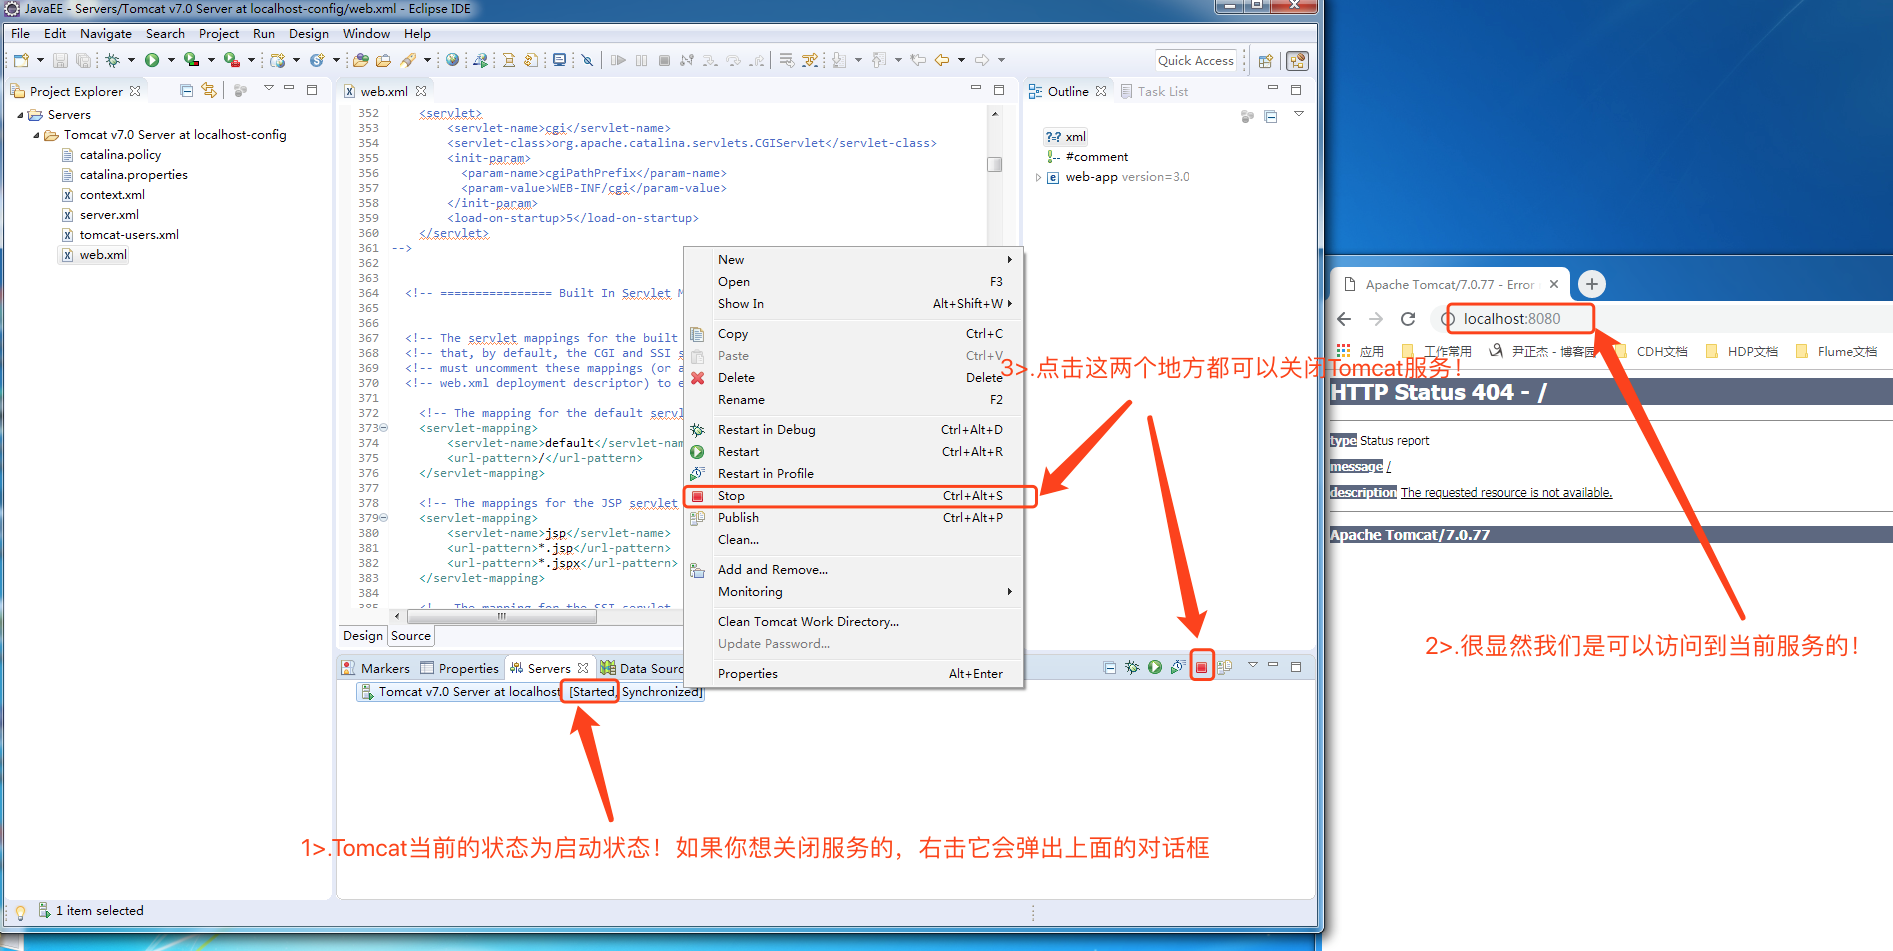This screenshot has height=951, width=1893.
Task: Switch to the Task List tab
Action: [1154, 91]
